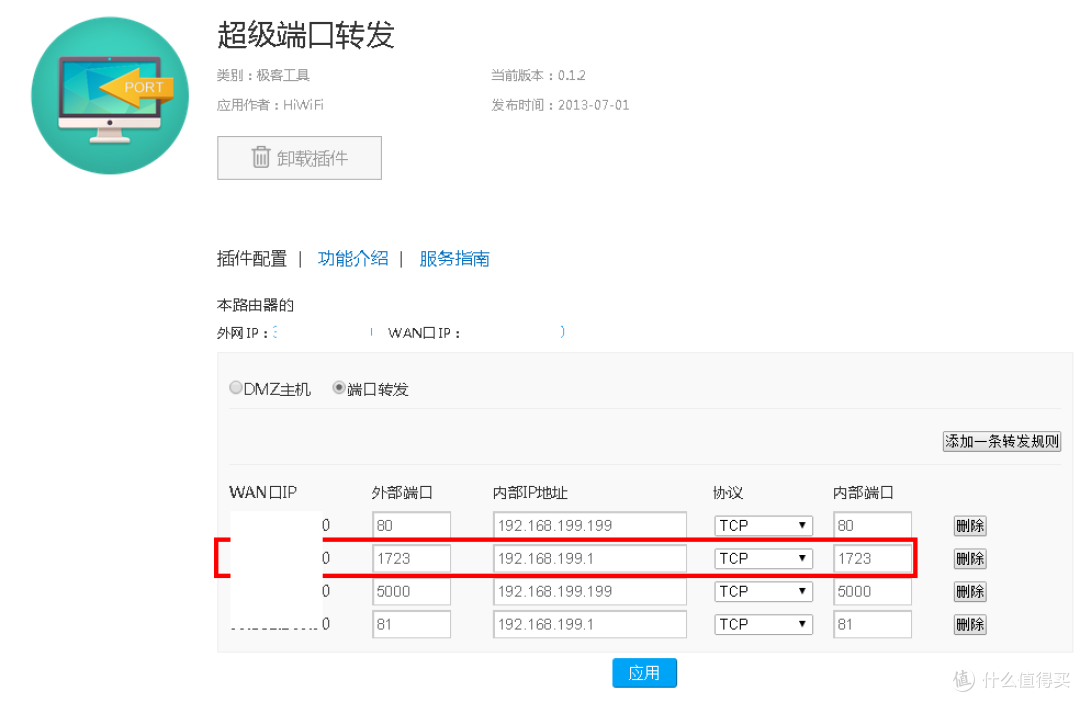The height and width of the screenshot is (702, 1080).
Task: Delete the port 5000 forwarding rule
Action: [x=970, y=592]
